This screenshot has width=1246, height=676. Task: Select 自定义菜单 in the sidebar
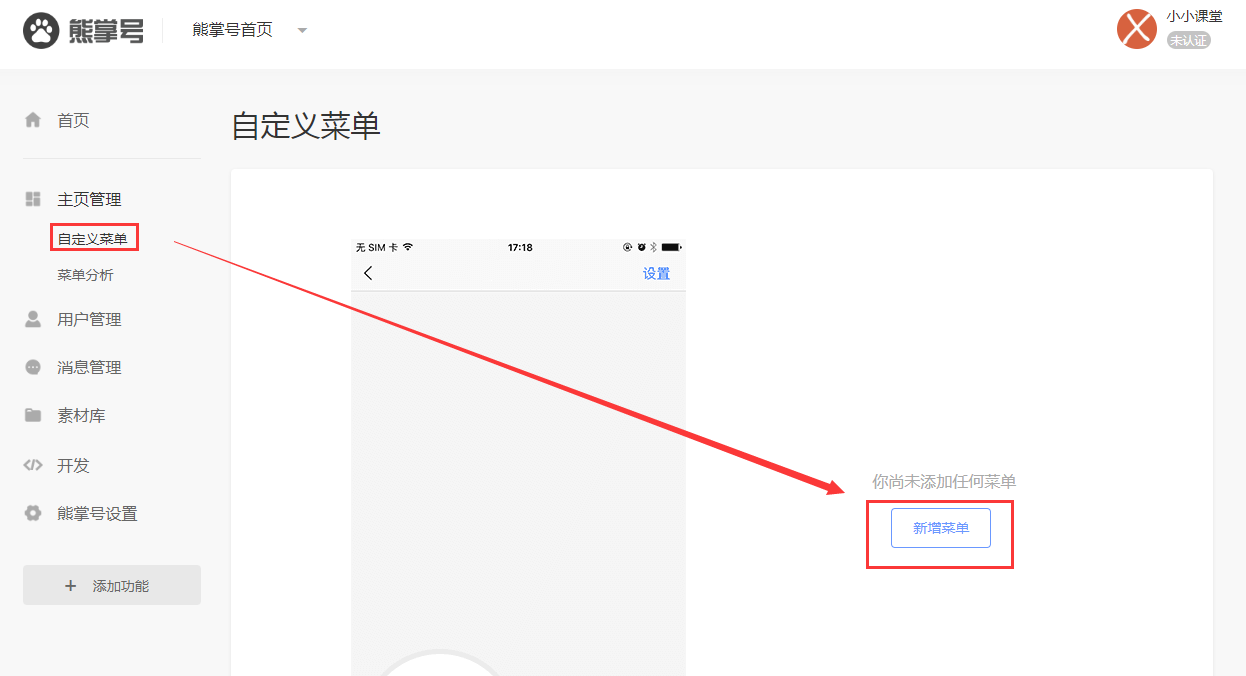coord(92,239)
